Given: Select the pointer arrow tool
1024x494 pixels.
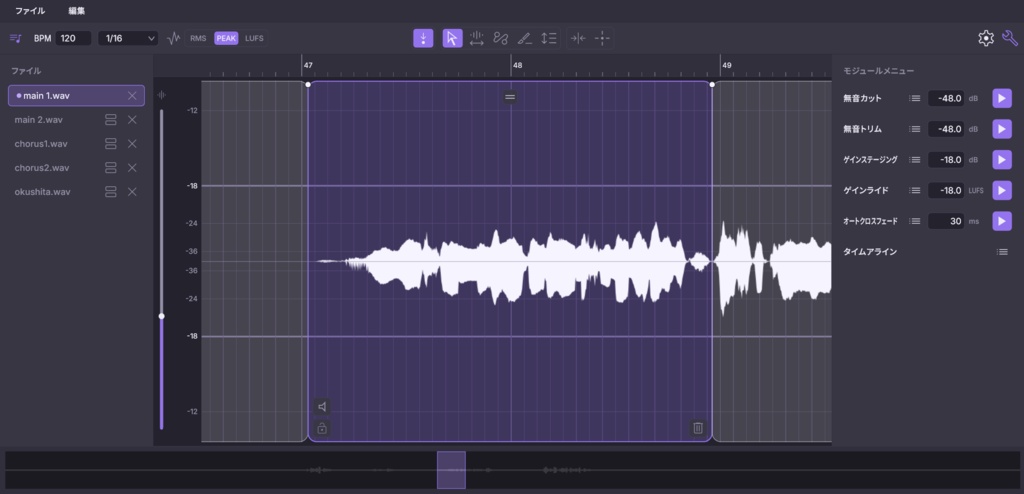Looking at the screenshot, I should pos(452,39).
